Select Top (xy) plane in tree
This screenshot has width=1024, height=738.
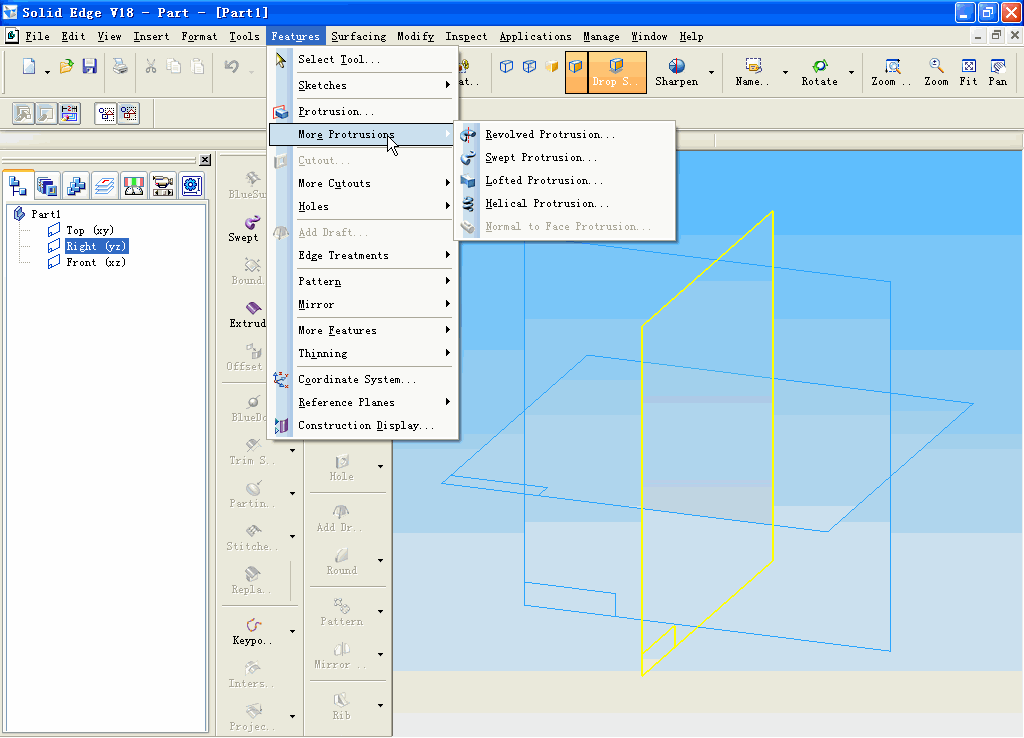pos(89,230)
